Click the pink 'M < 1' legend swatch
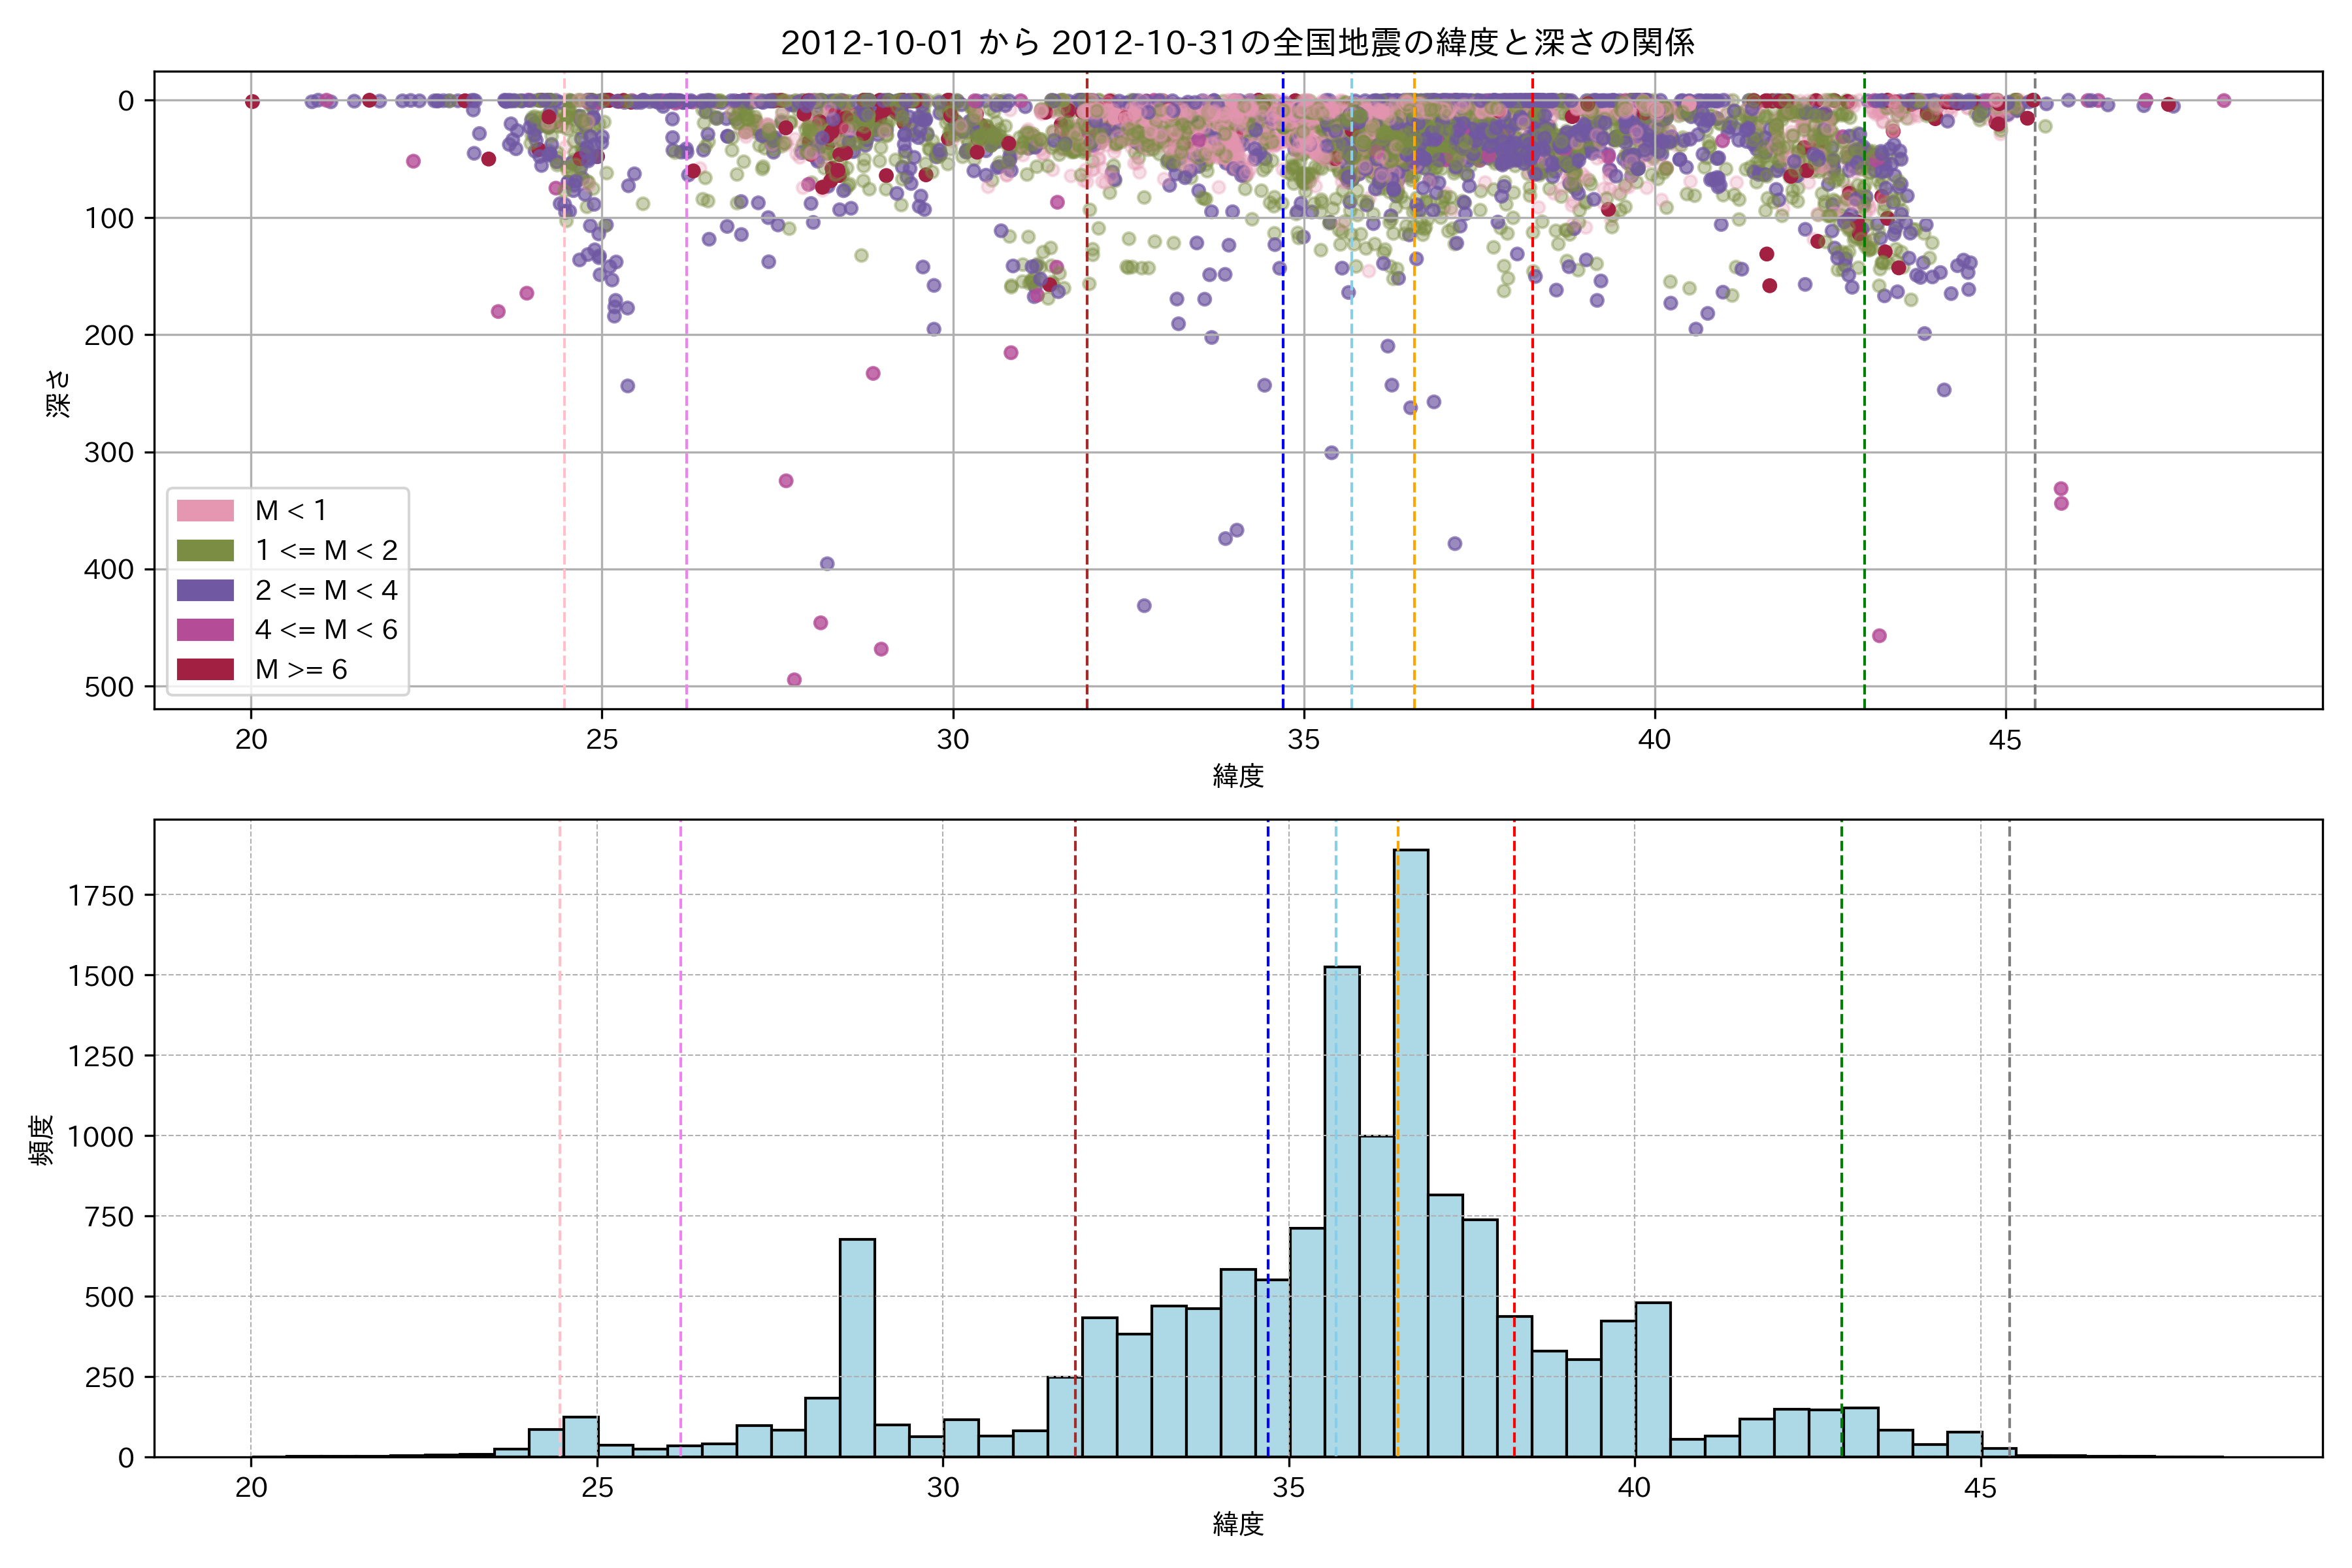2352x1568 pixels. point(205,511)
